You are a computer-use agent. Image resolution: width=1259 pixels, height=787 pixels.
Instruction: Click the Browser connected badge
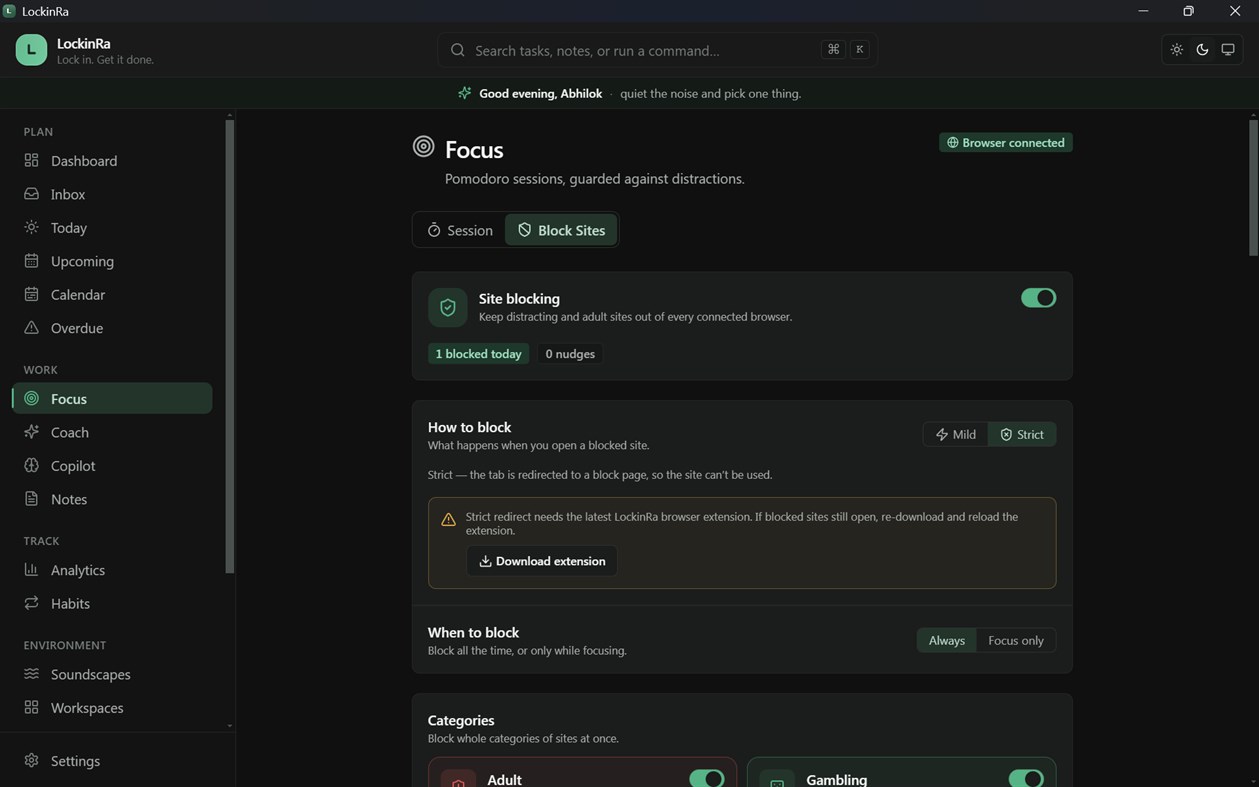(x=1006, y=143)
